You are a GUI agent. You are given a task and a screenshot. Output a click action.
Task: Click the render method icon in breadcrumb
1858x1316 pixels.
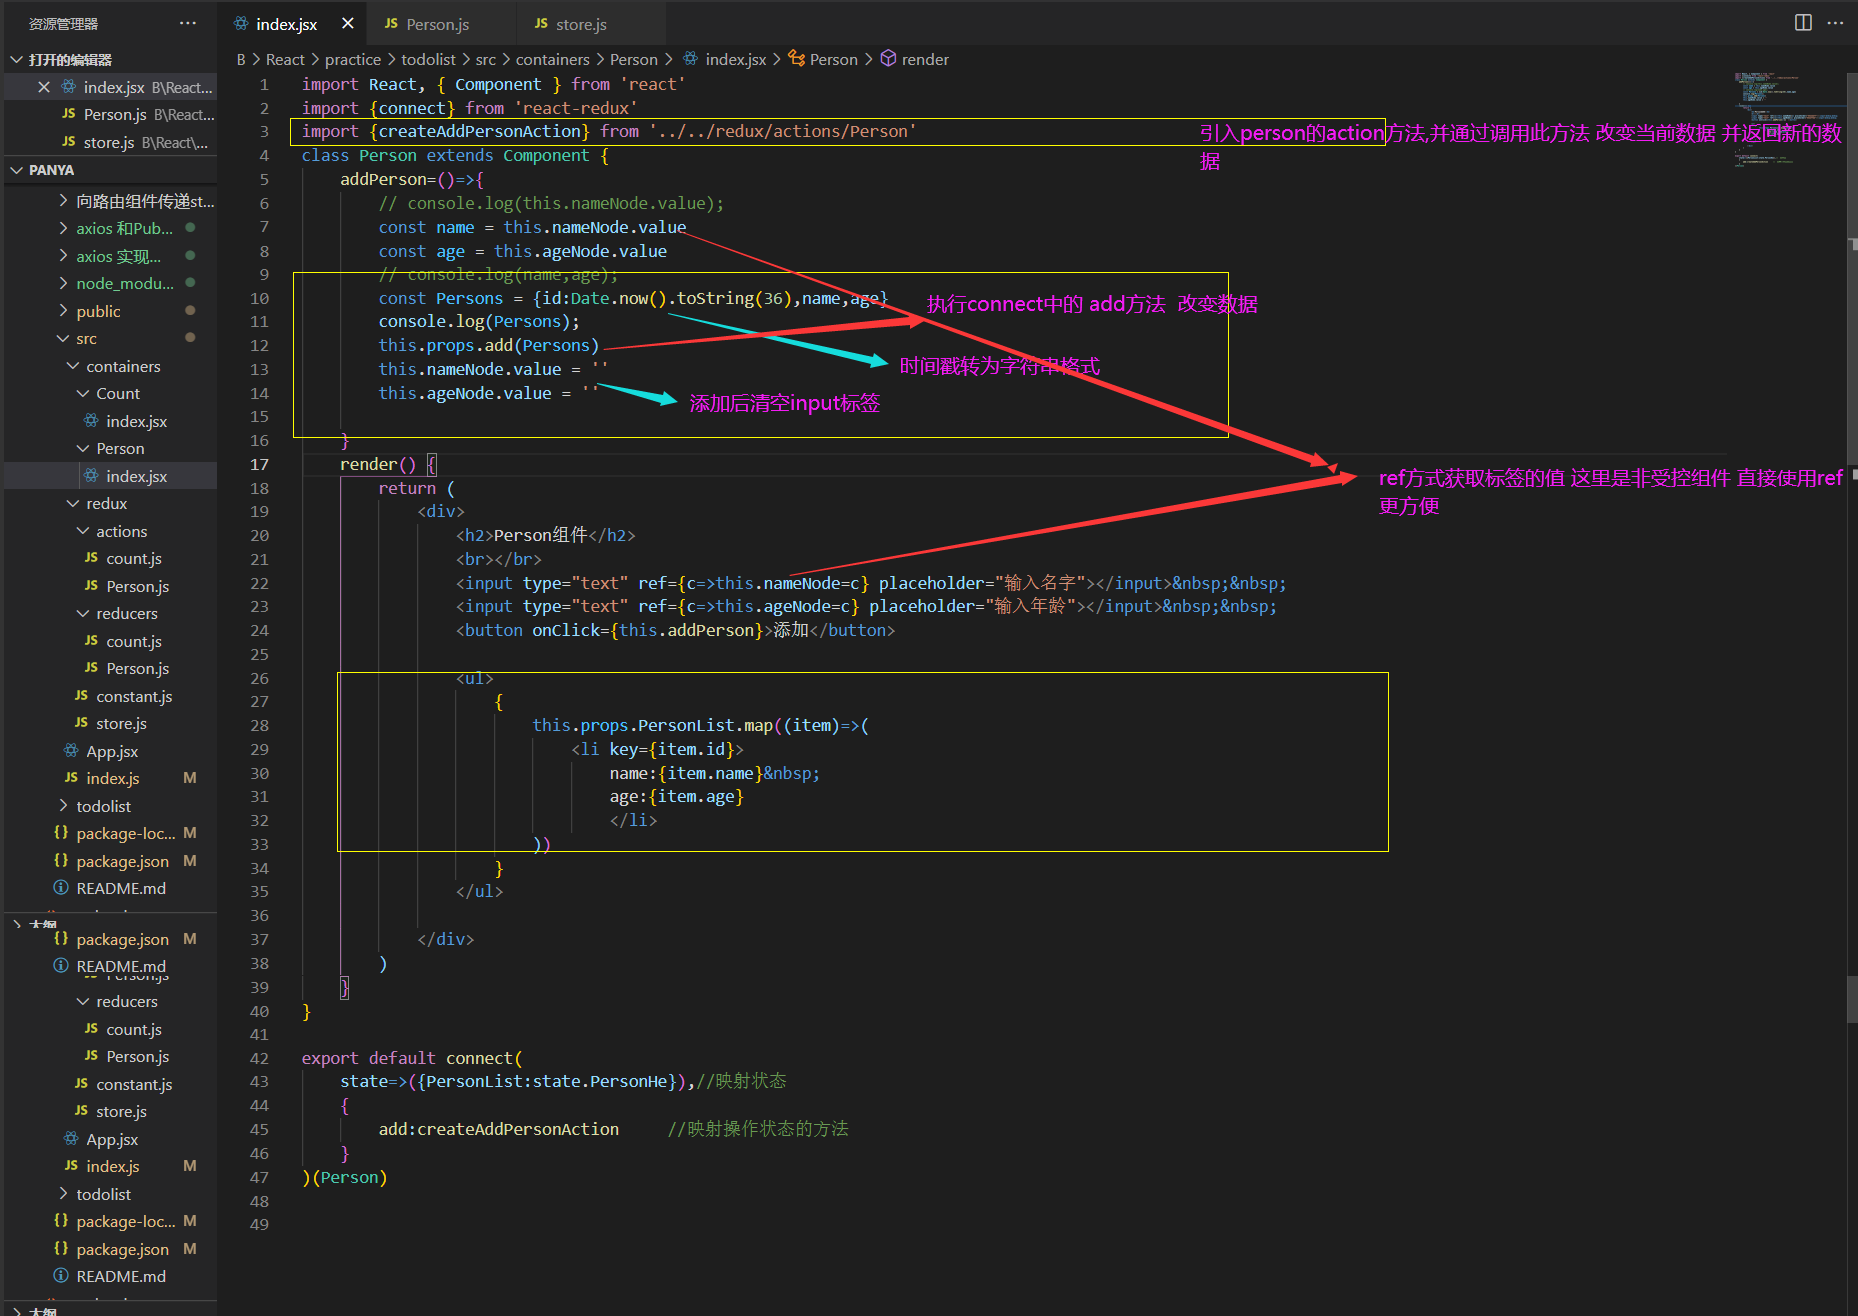click(888, 59)
